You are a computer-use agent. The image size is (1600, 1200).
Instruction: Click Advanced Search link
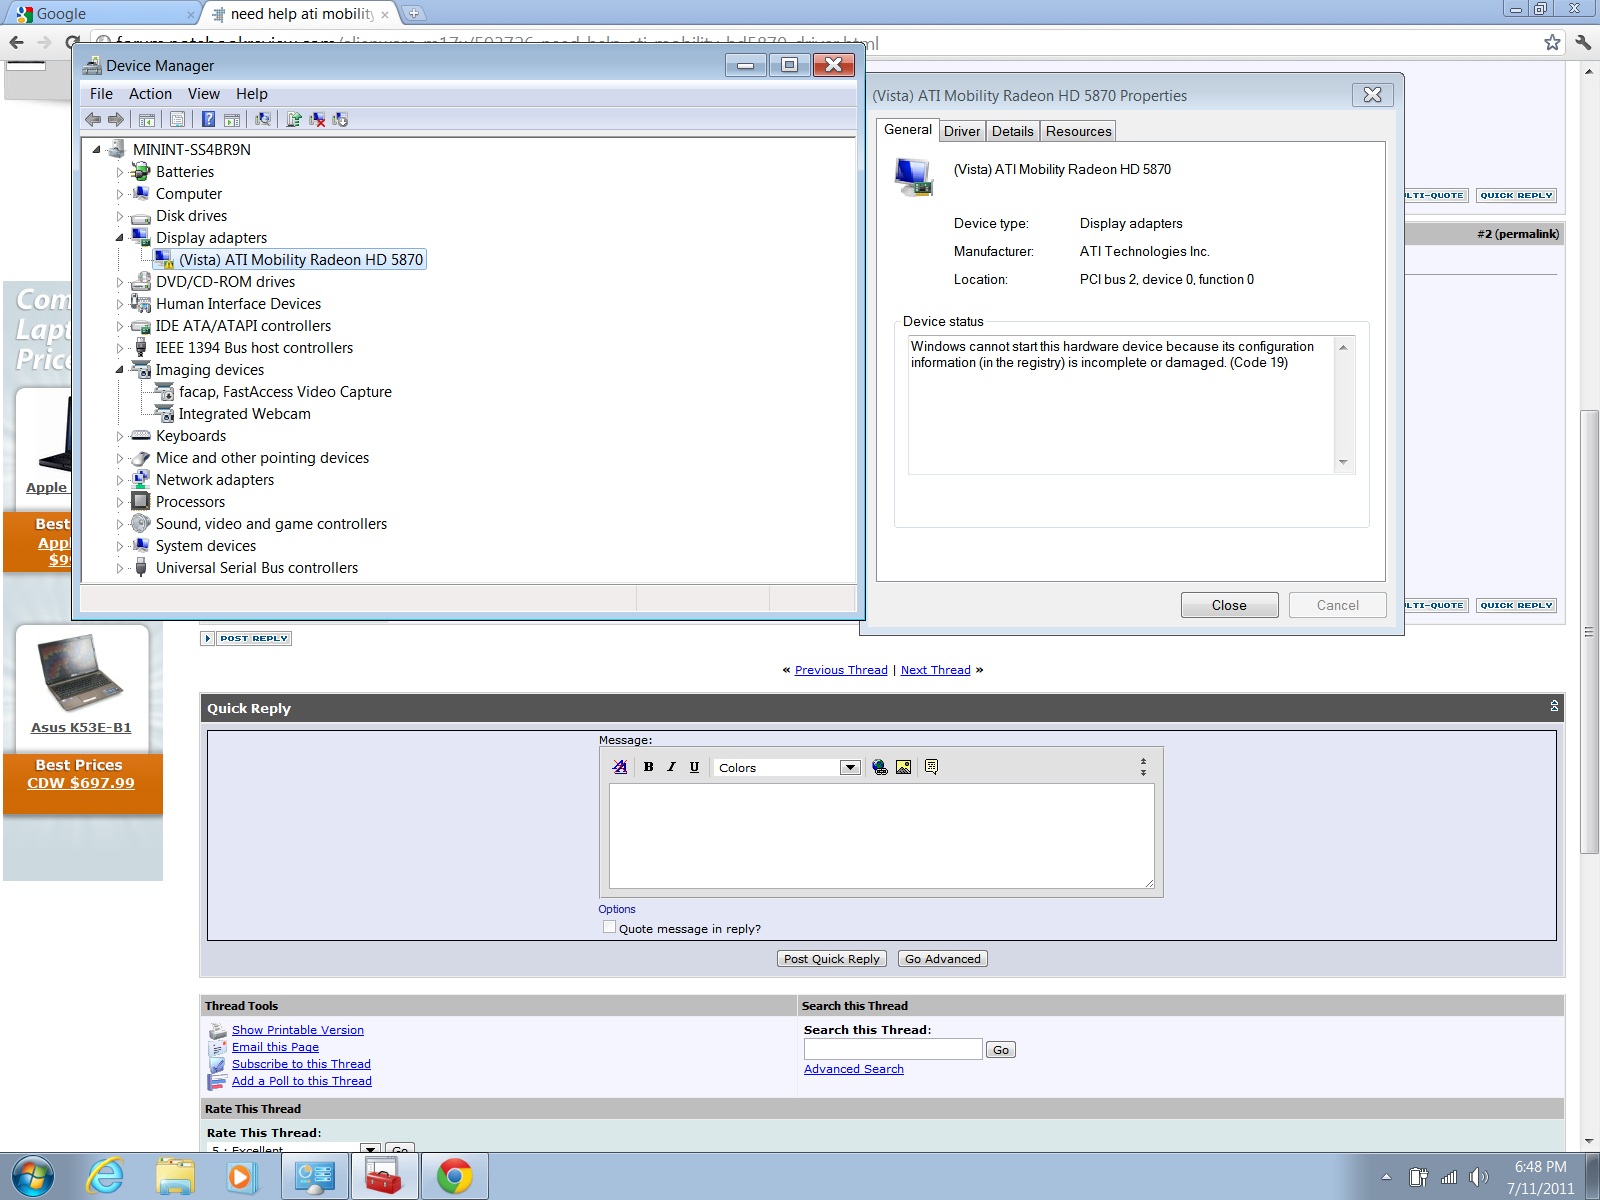click(854, 1069)
